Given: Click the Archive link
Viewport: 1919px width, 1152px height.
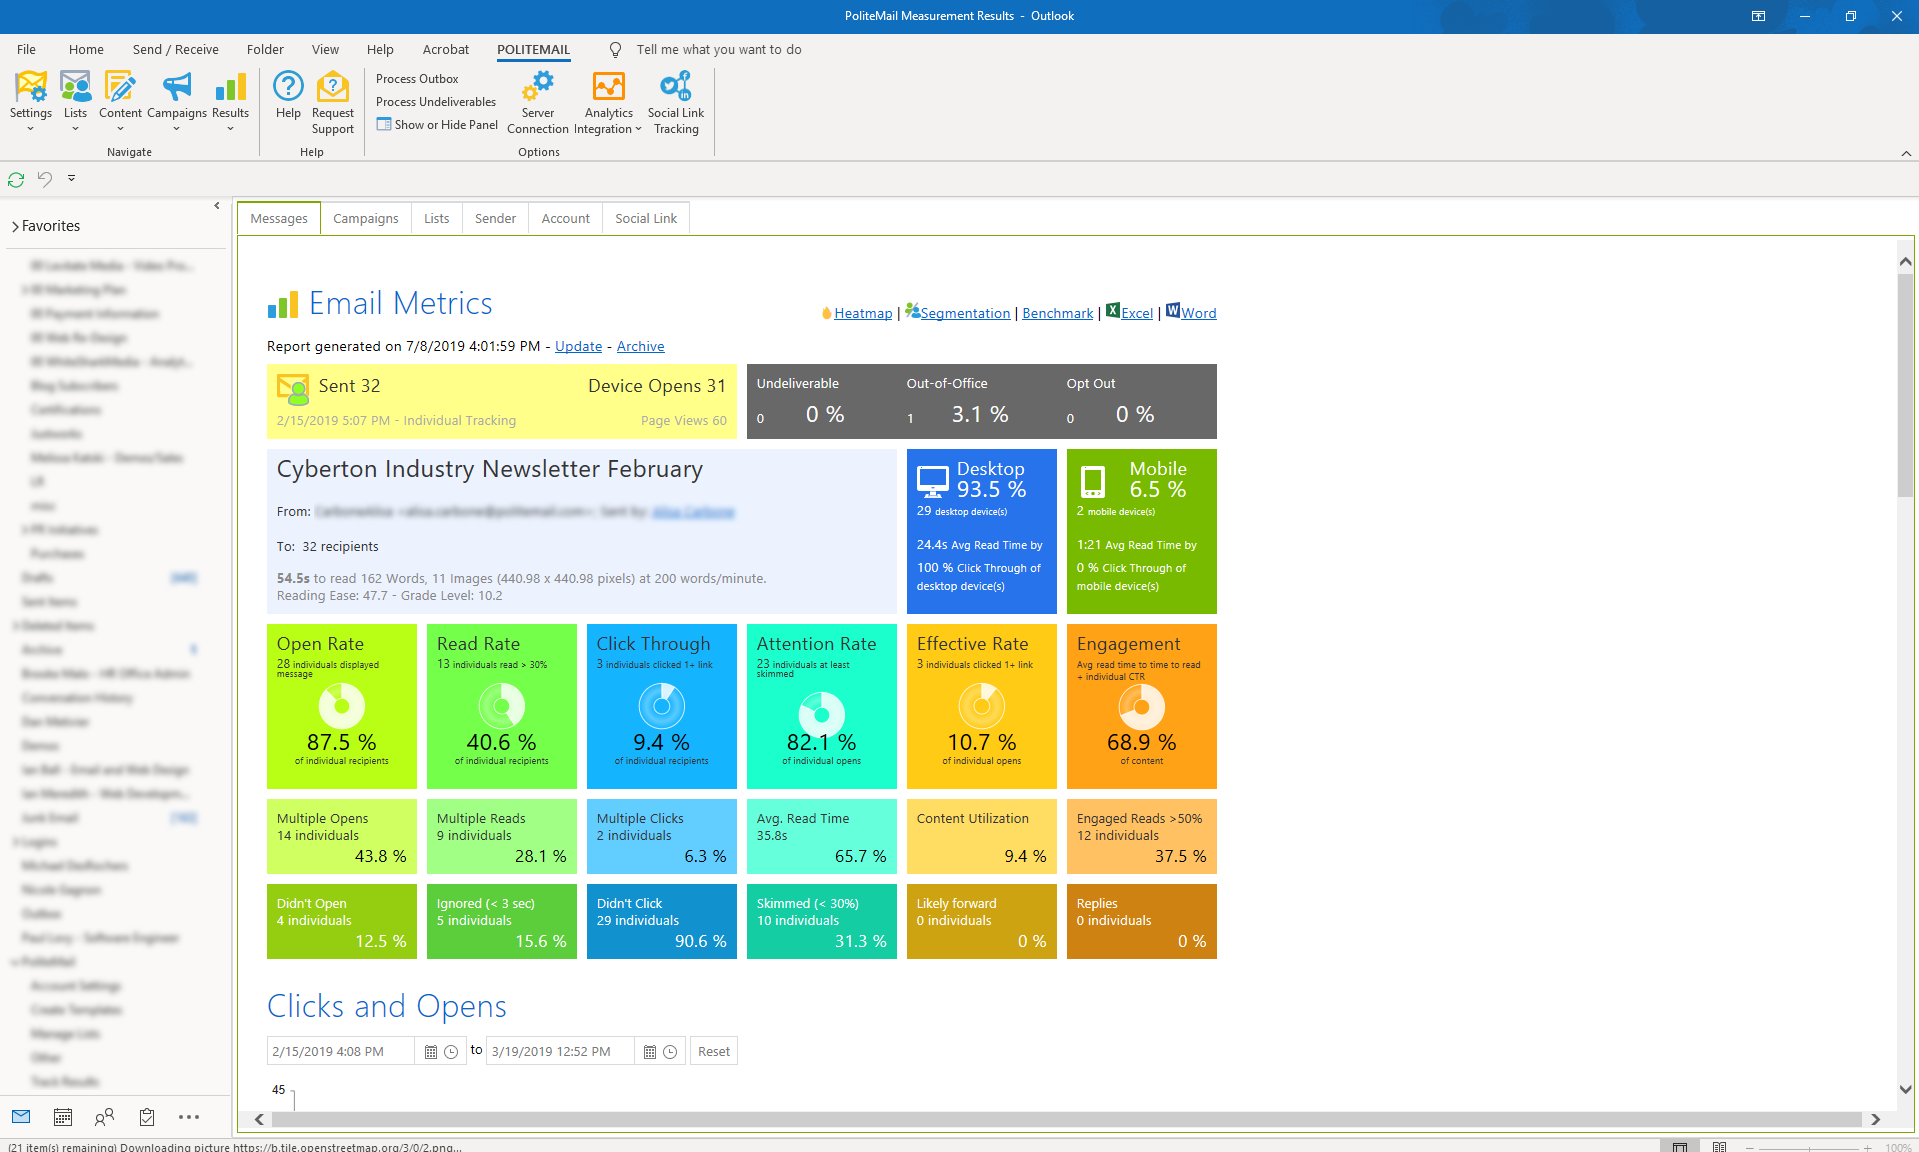Looking at the screenshot, I should [x=641, y=347].
